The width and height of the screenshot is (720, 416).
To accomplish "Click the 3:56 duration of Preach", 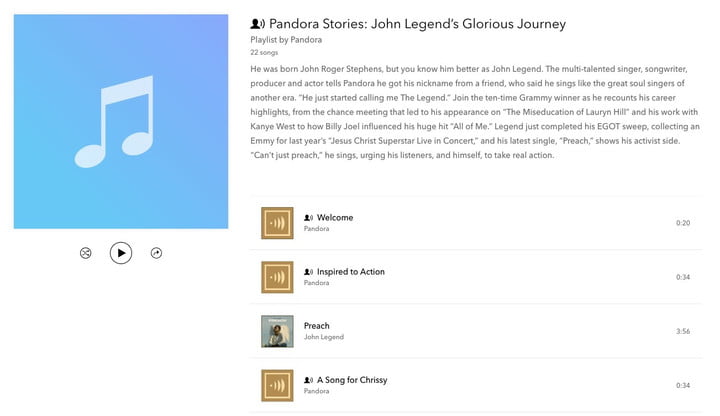I will (683, 331).
